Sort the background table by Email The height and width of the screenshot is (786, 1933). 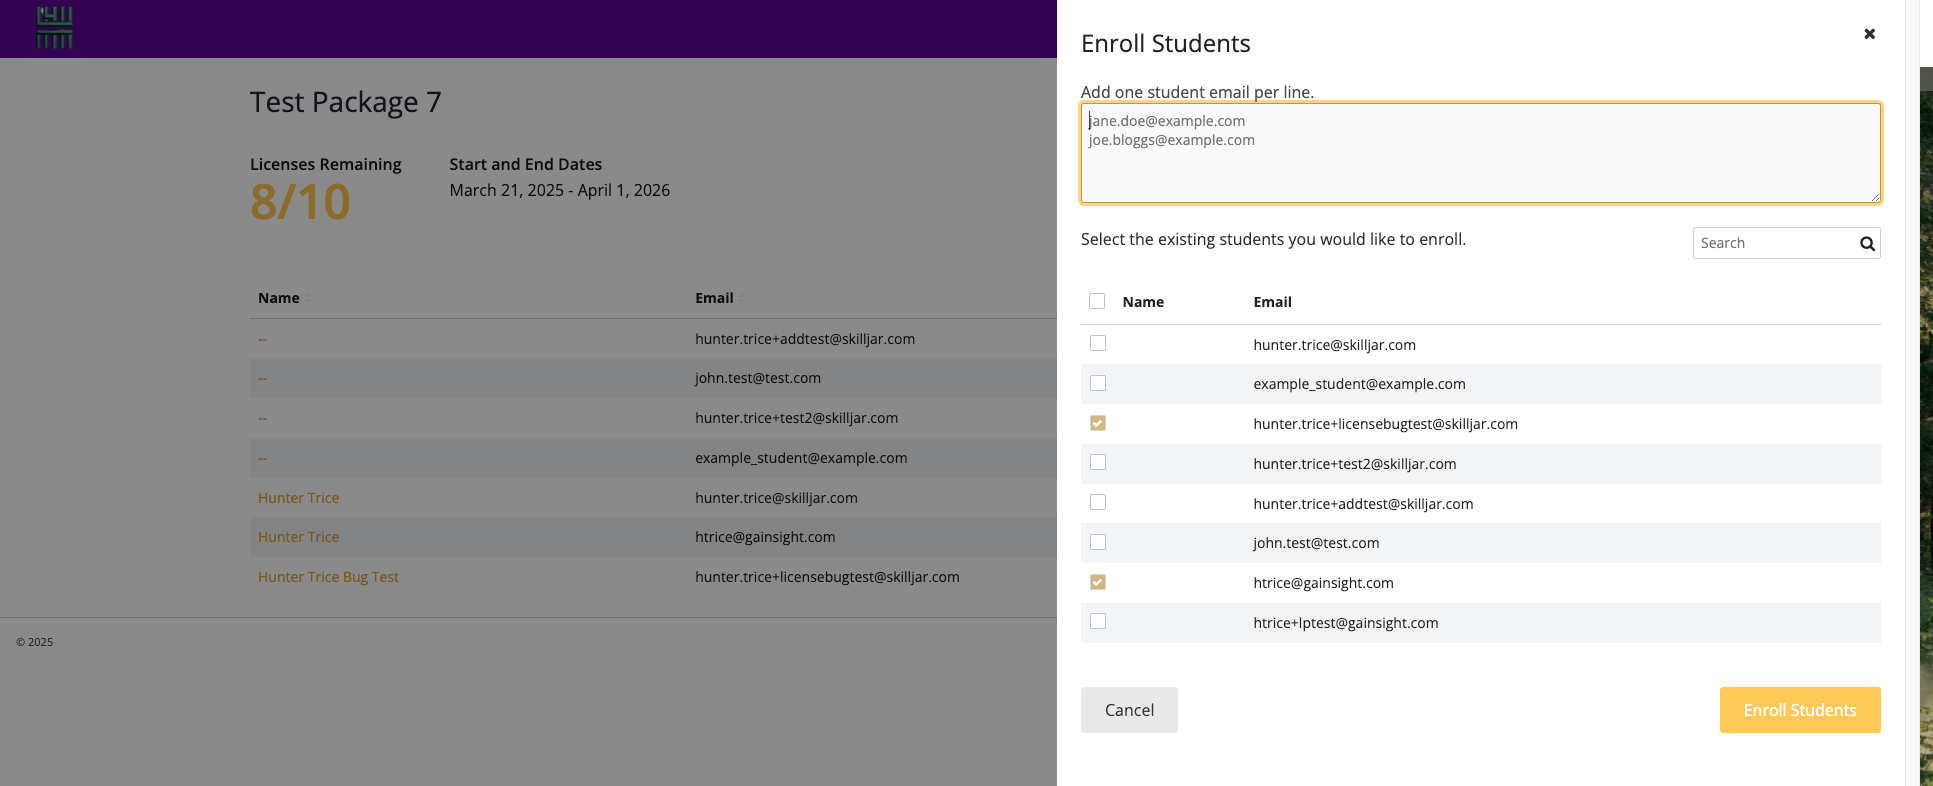click(714, 298)
